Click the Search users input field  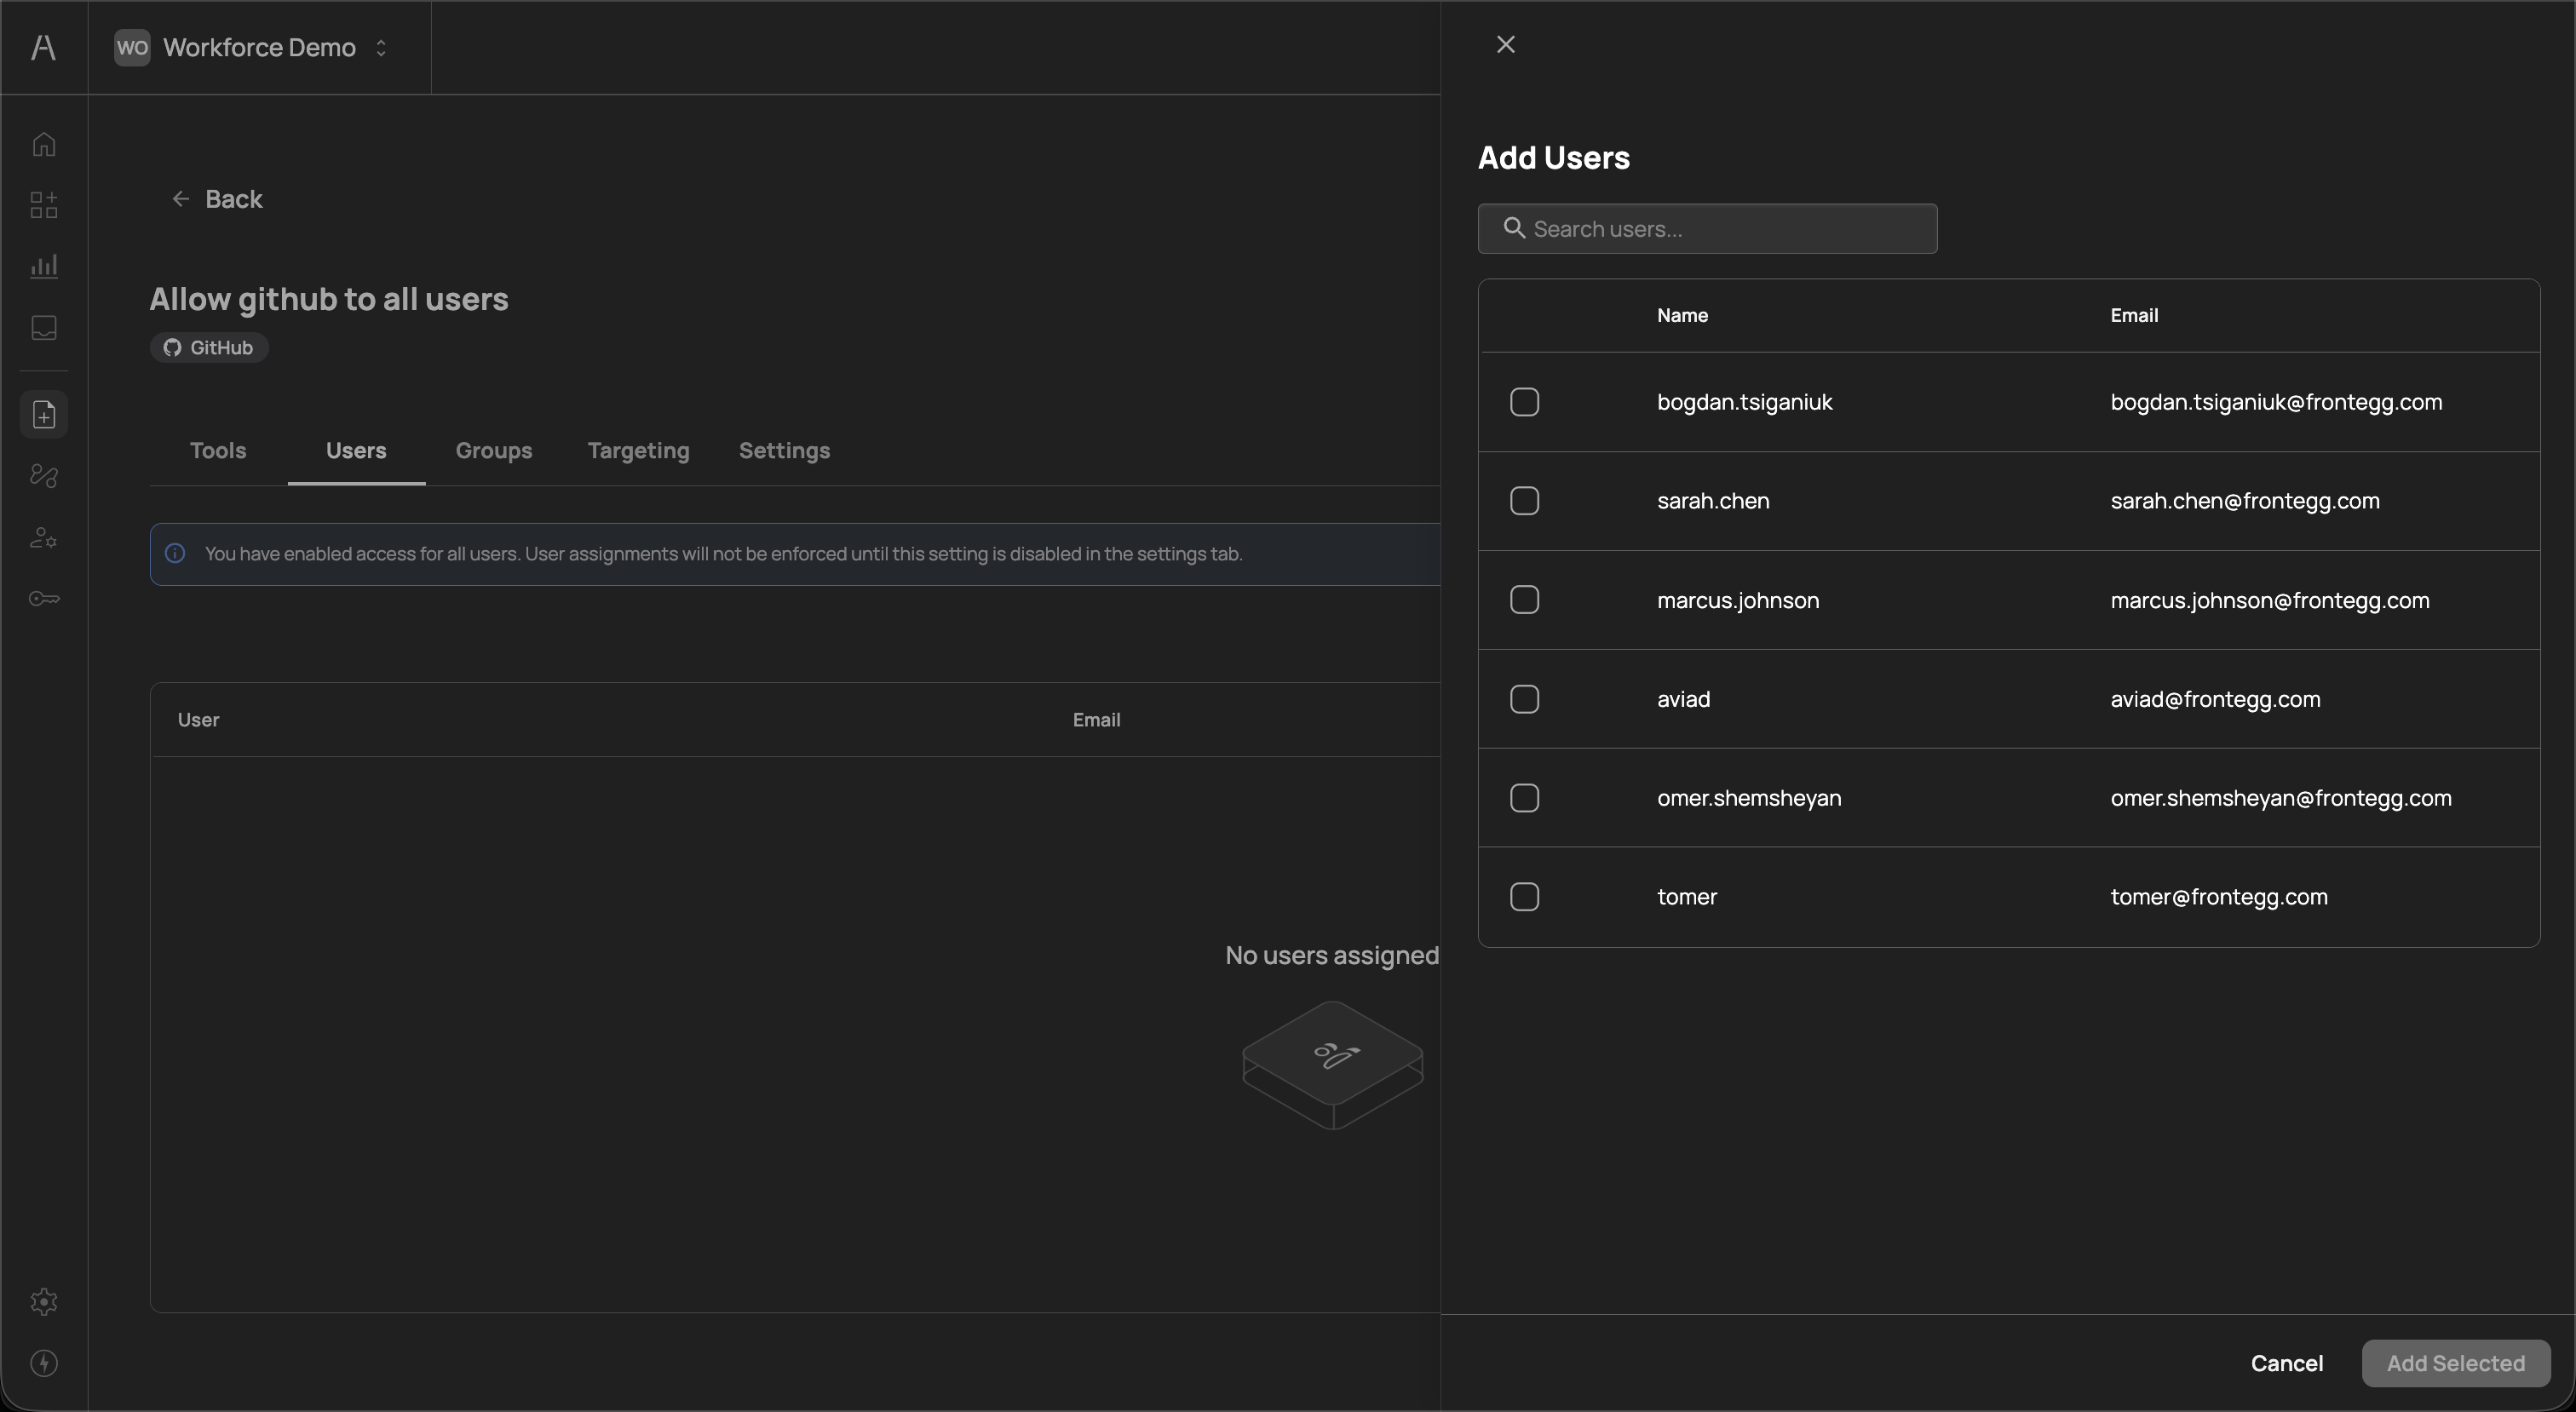click(1720, 229)
